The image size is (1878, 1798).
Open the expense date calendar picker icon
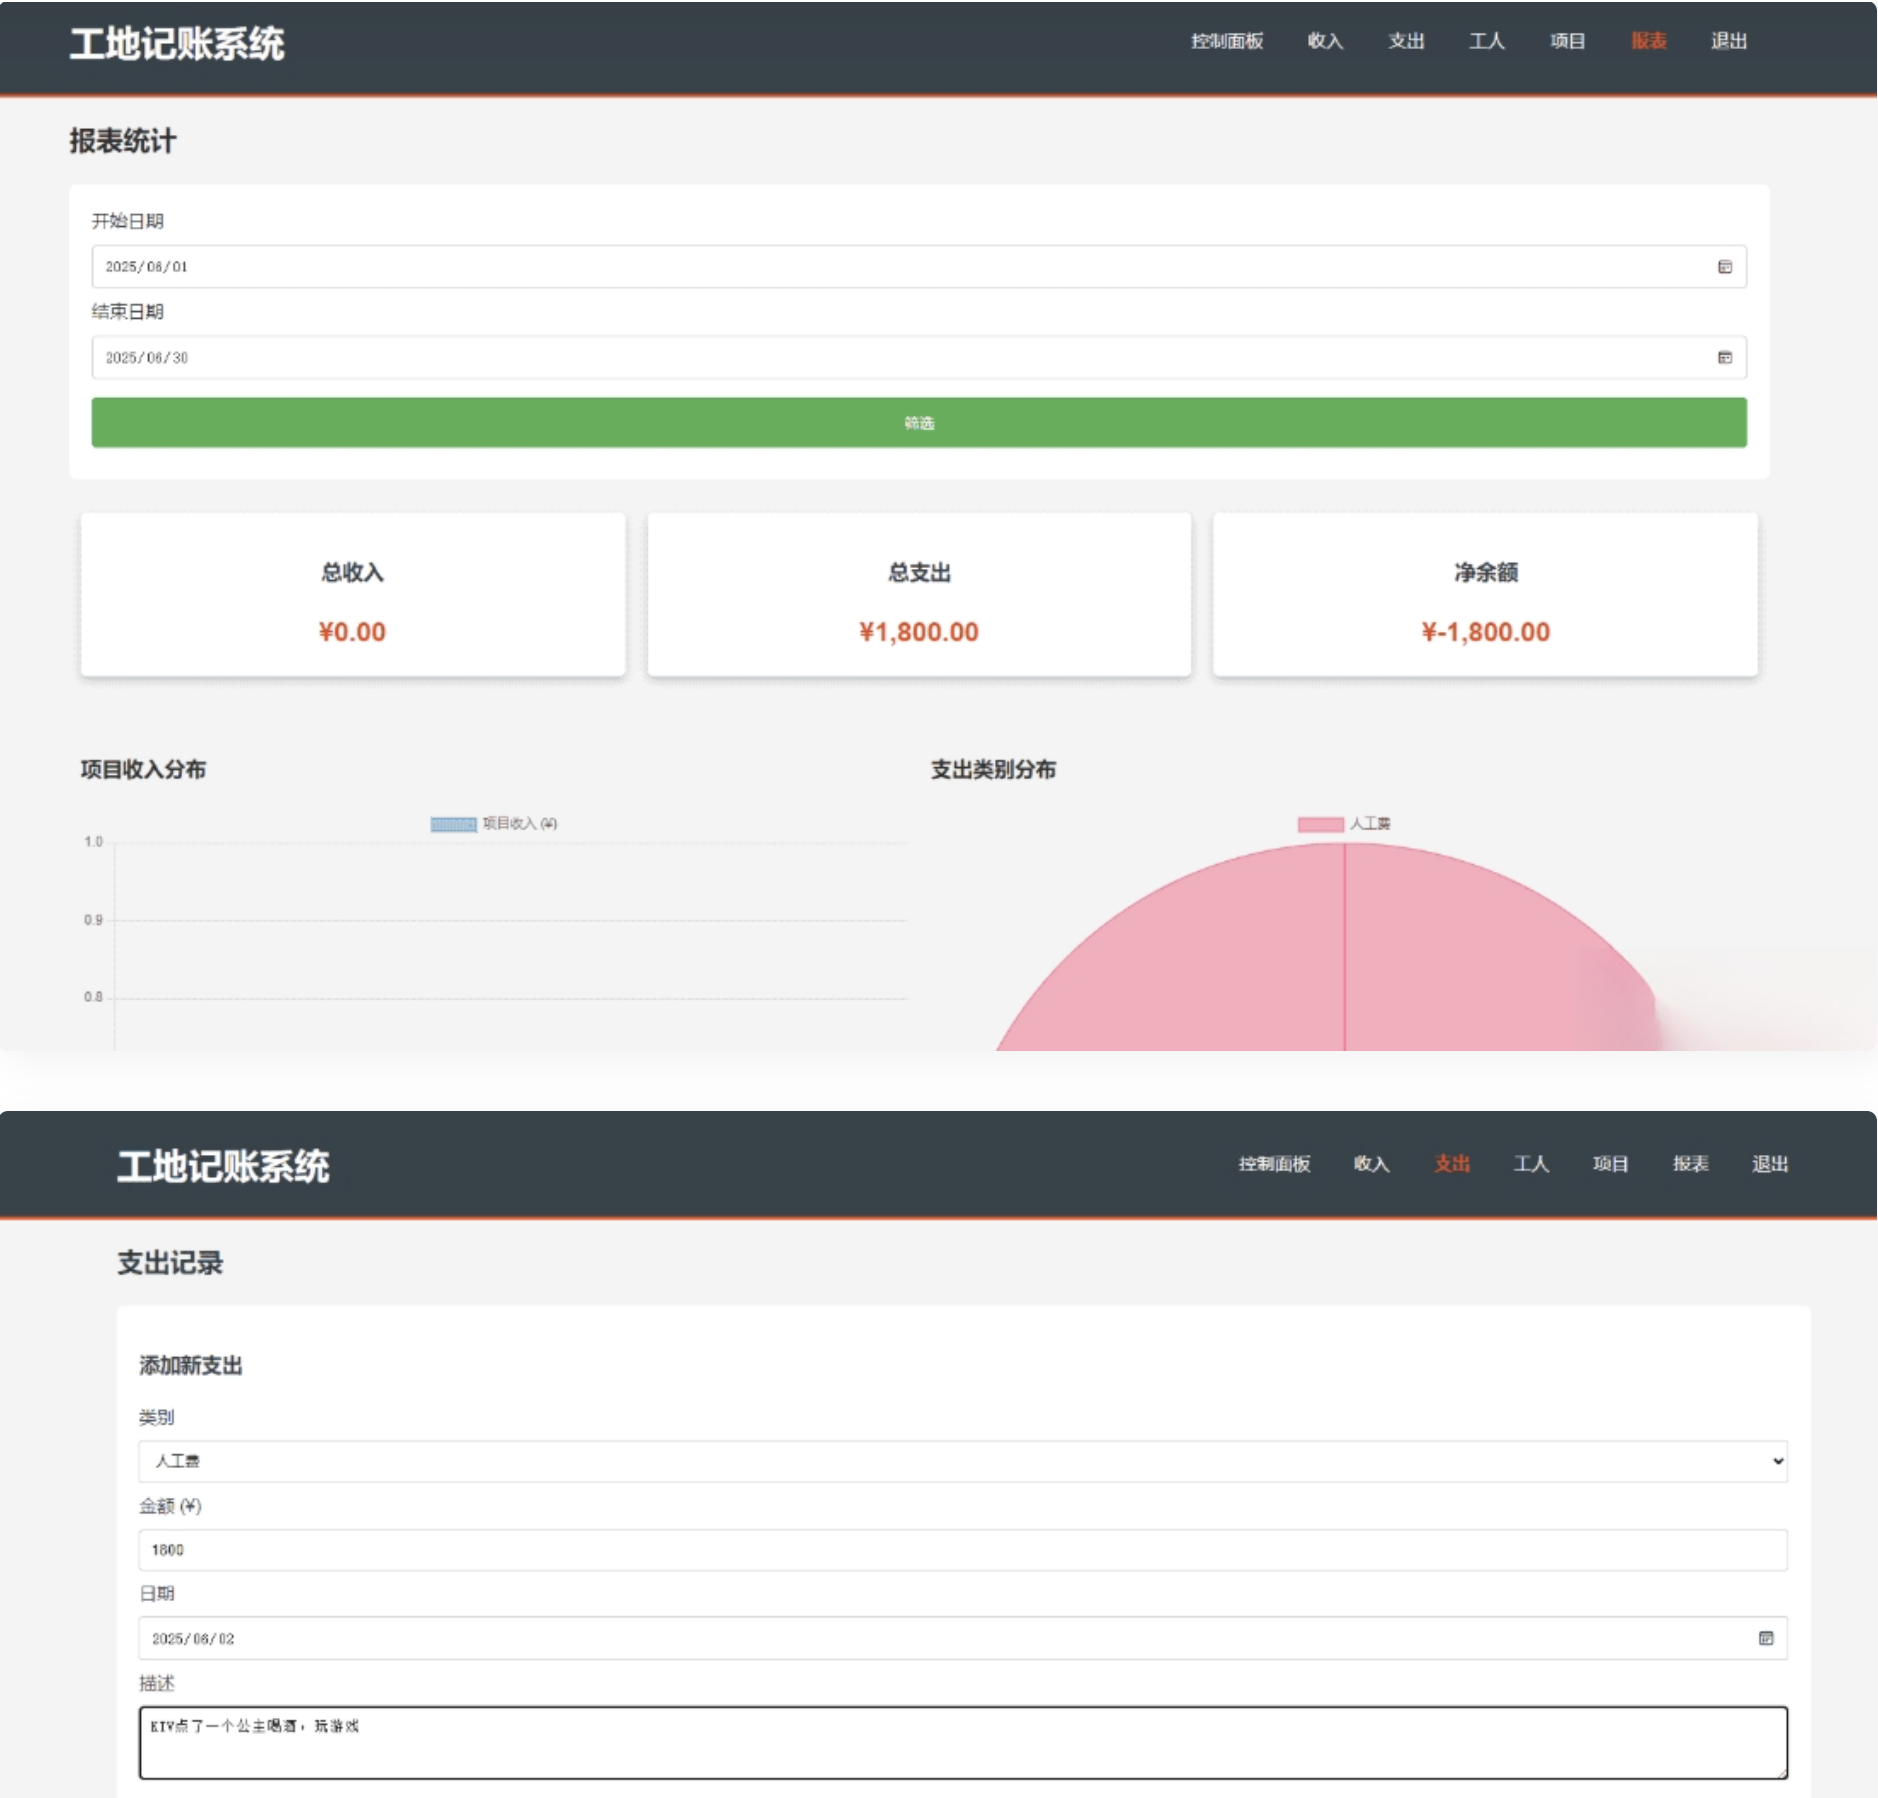click(x=1765, y=1638)
